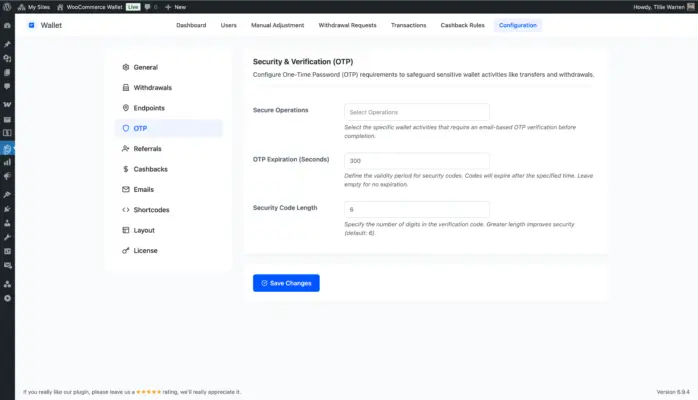Viewport: 698px width, 400px height.
Task: Open Select Operations dropdown
Action: point(417,112)
